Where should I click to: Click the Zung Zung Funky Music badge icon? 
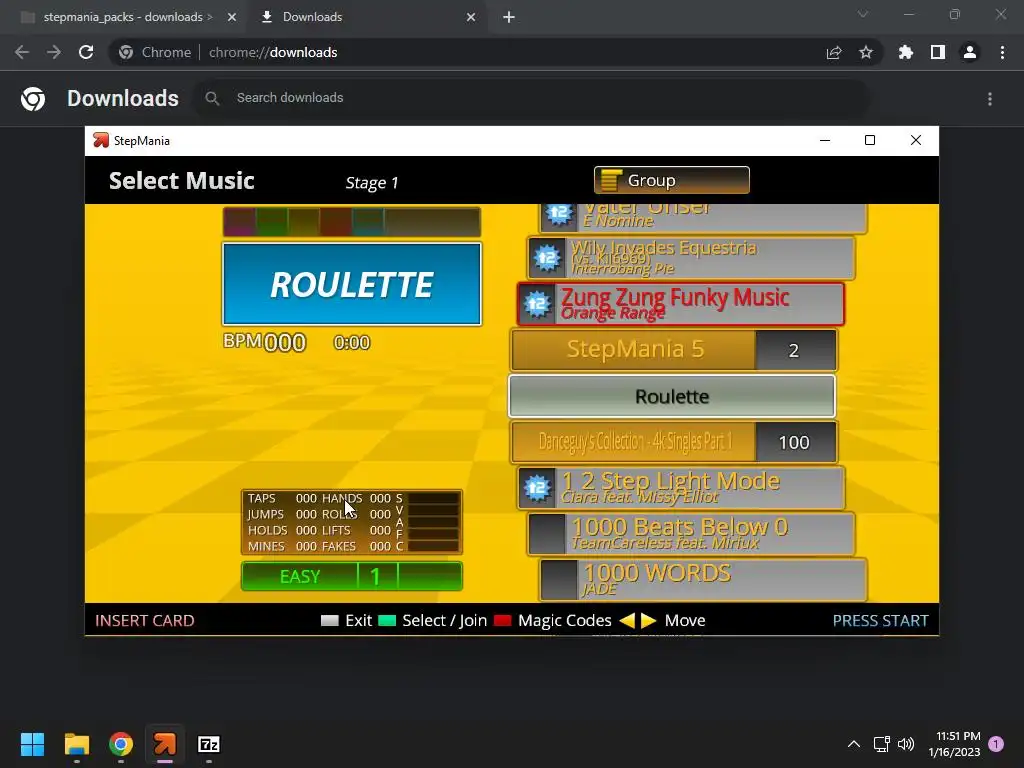click(x=537, y=304)
